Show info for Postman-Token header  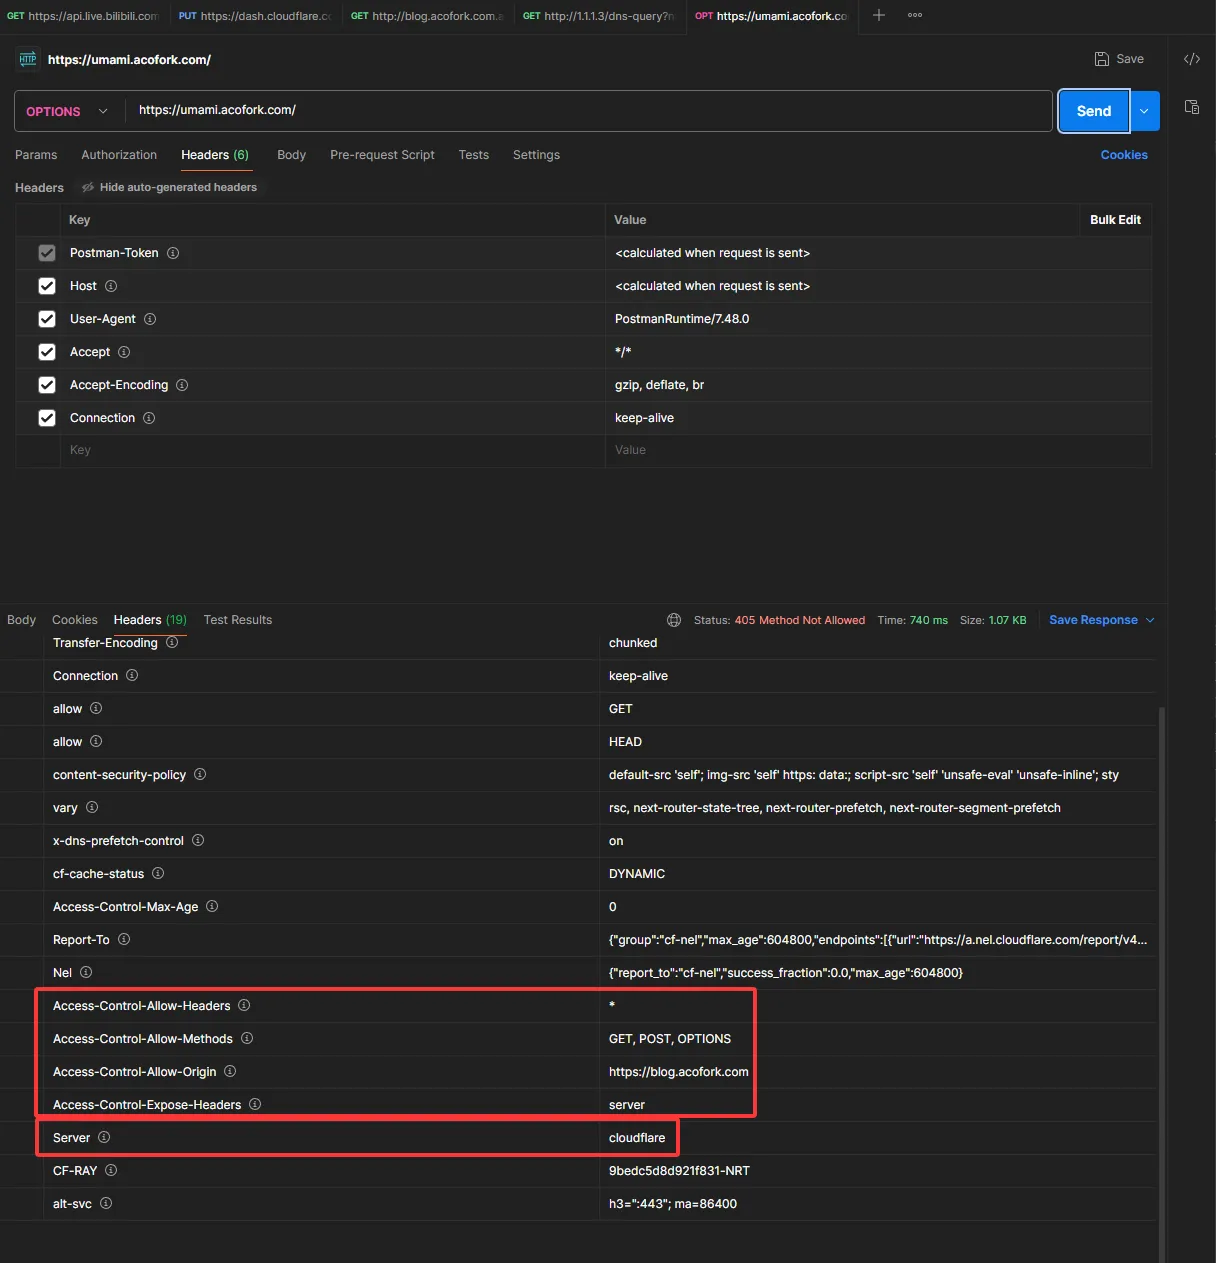pos(173,253)
